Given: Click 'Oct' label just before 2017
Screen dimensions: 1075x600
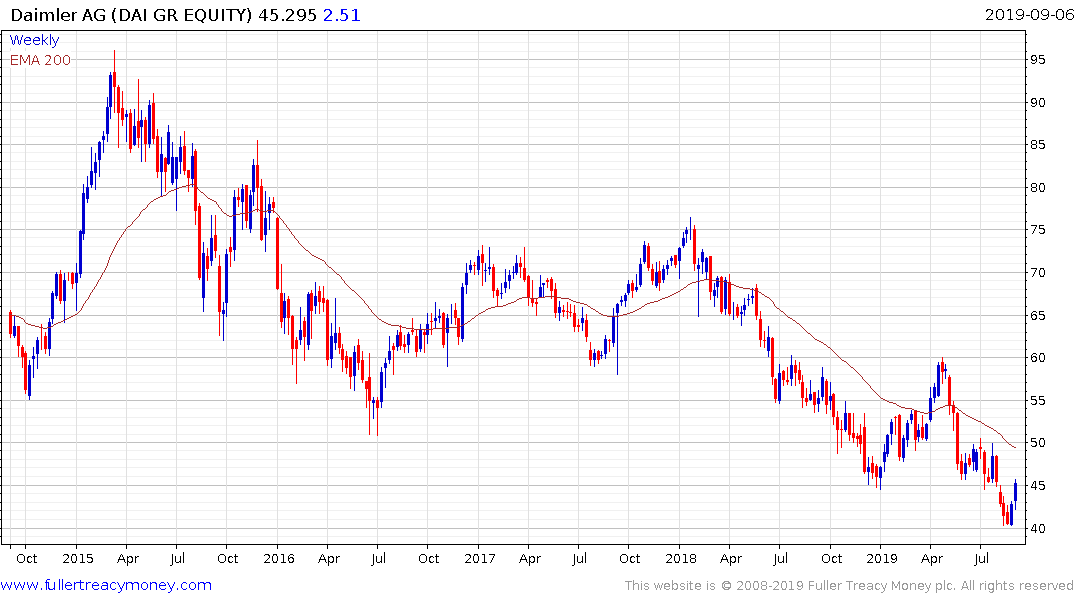Looking at the screenshot, I should [x=428, y=558].
